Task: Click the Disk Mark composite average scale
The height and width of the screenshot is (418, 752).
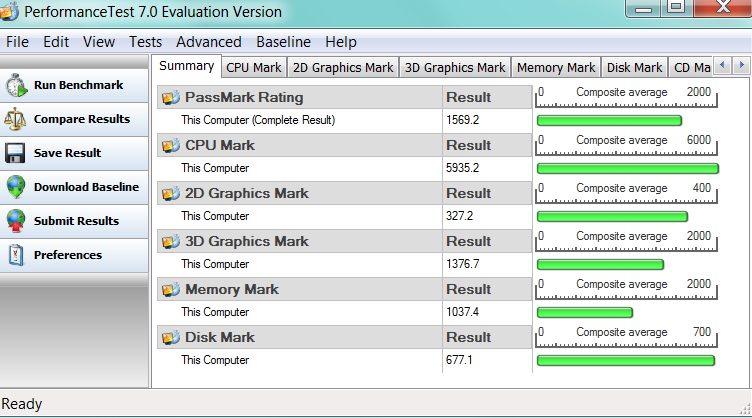Action: 626,337
